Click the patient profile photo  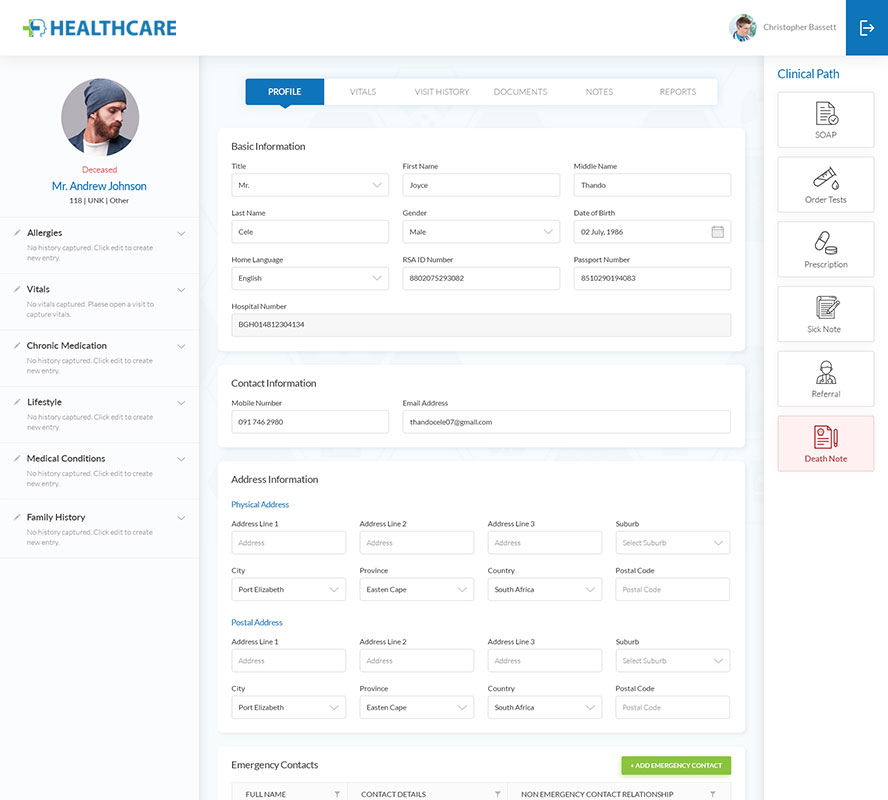[100, 117]
